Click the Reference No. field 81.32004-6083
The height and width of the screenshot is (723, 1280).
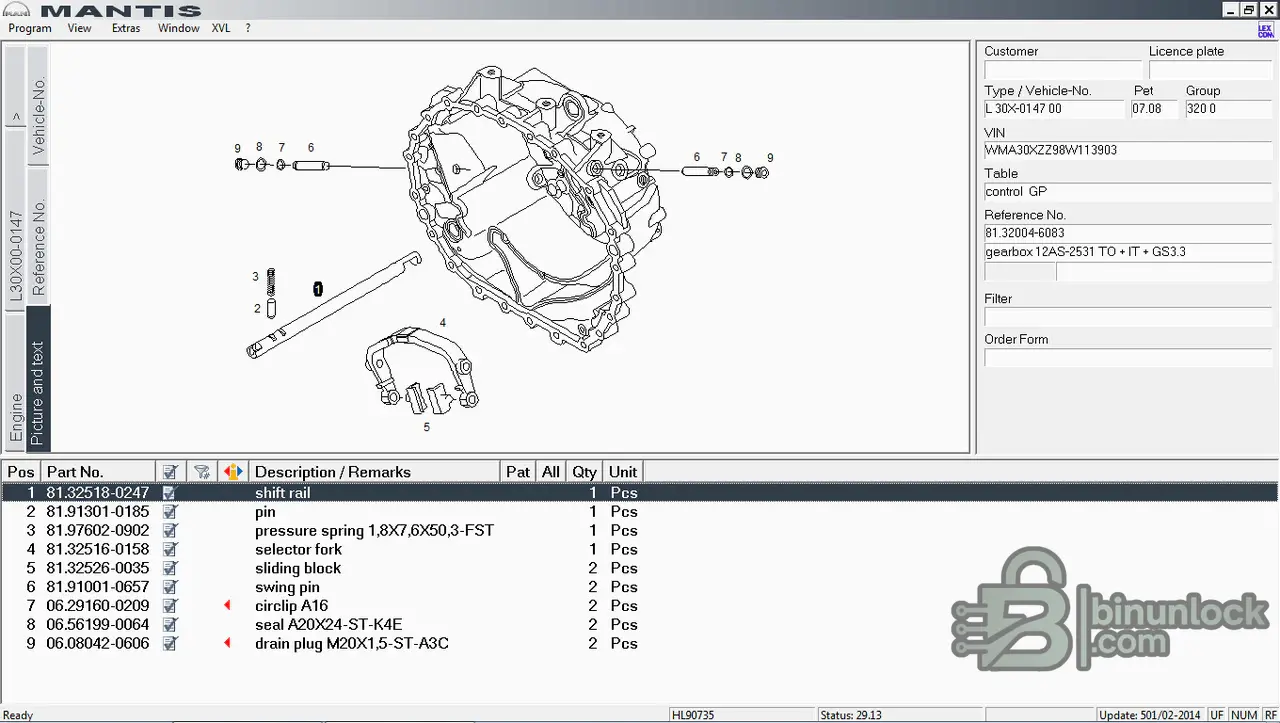tap(1128, 233)
